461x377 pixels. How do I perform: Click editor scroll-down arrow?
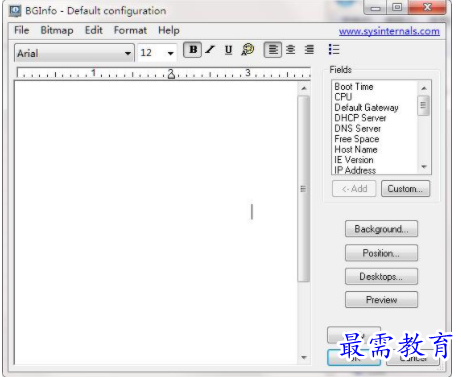(304, 358)
